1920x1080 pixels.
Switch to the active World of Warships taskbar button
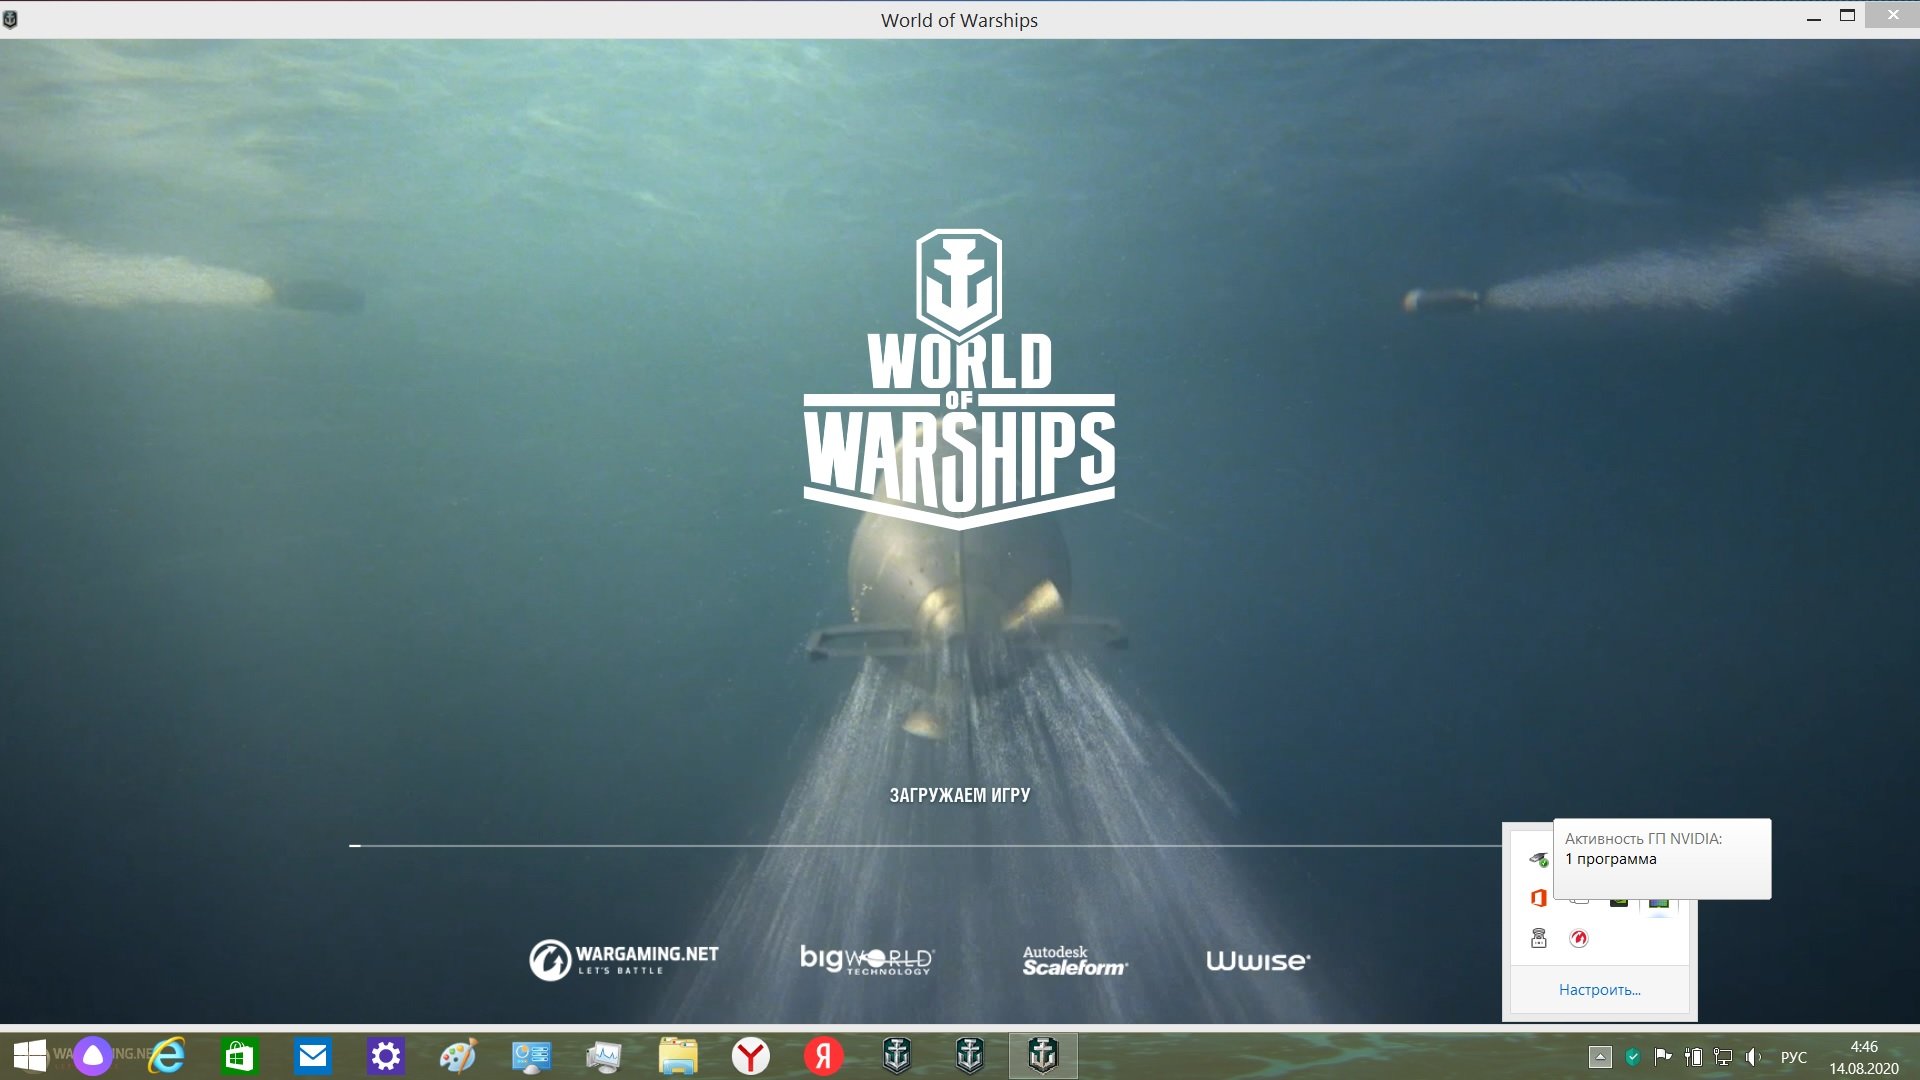(x=1043, y=1056)
